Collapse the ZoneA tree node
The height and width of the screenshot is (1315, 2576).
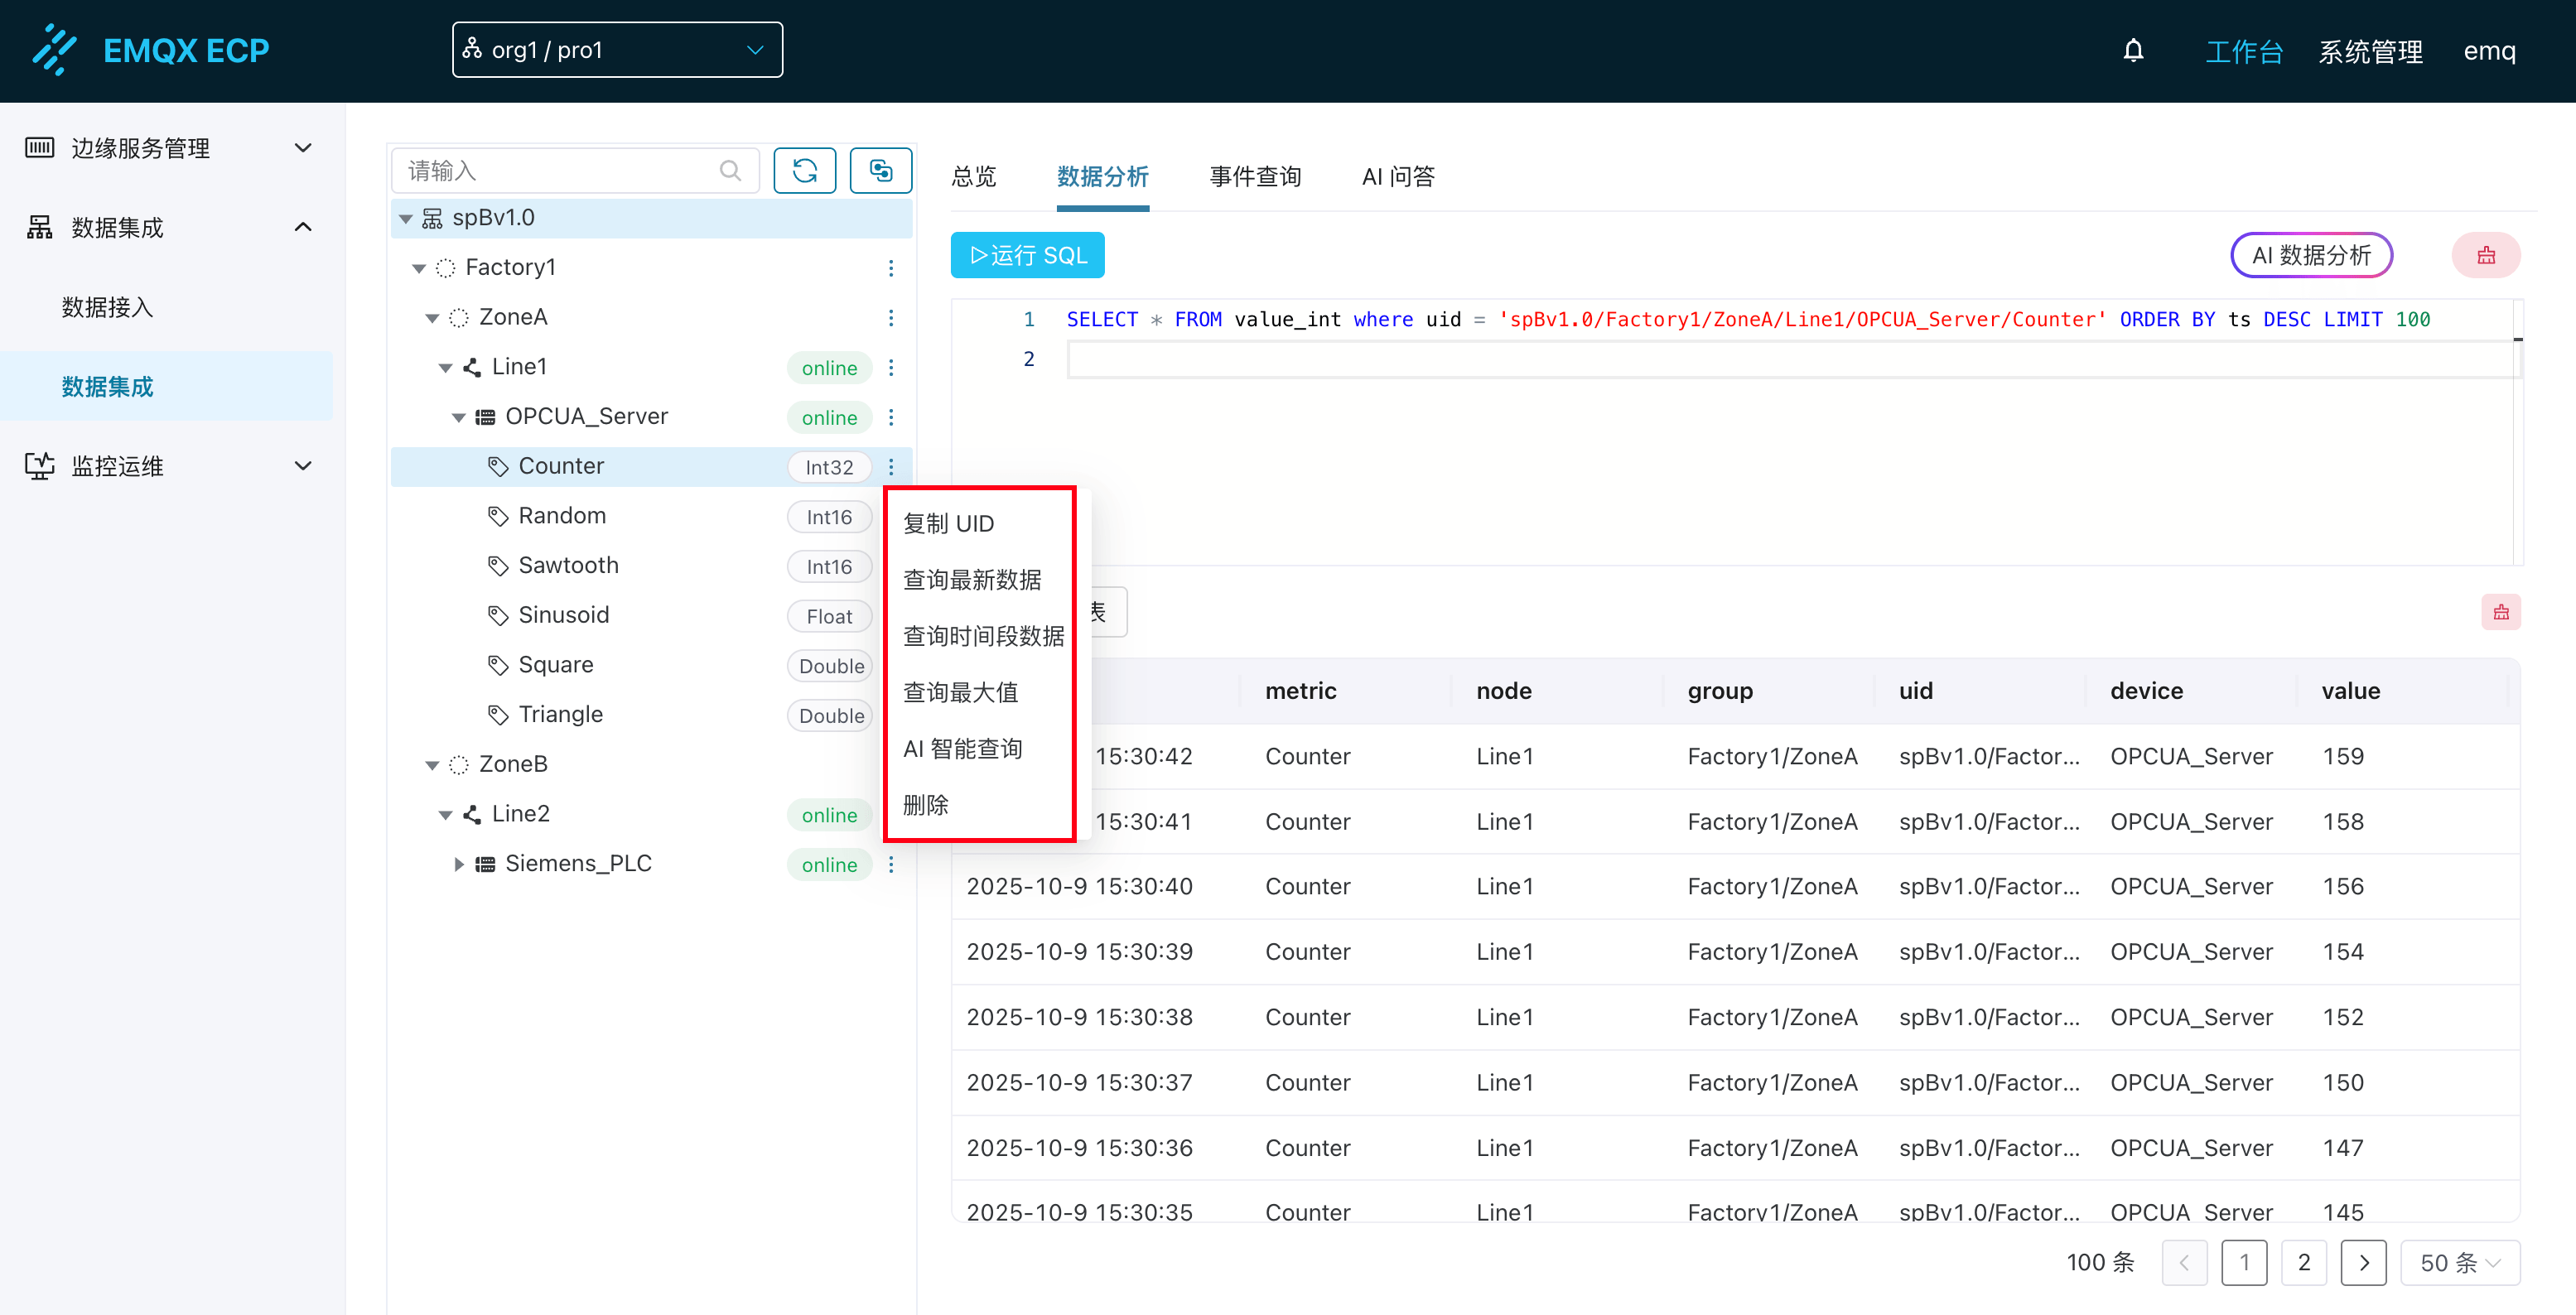[432, 318]
